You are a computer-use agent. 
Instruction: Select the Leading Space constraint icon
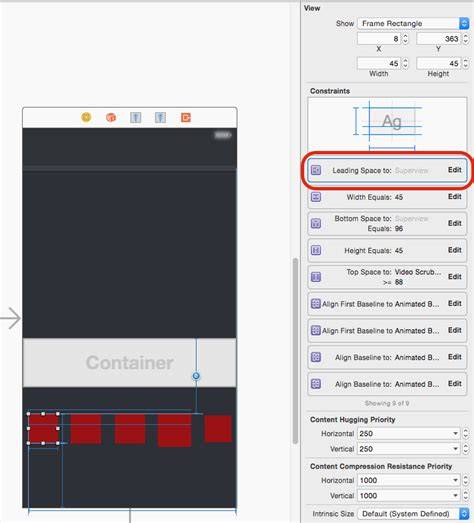(x=316, y=170)
